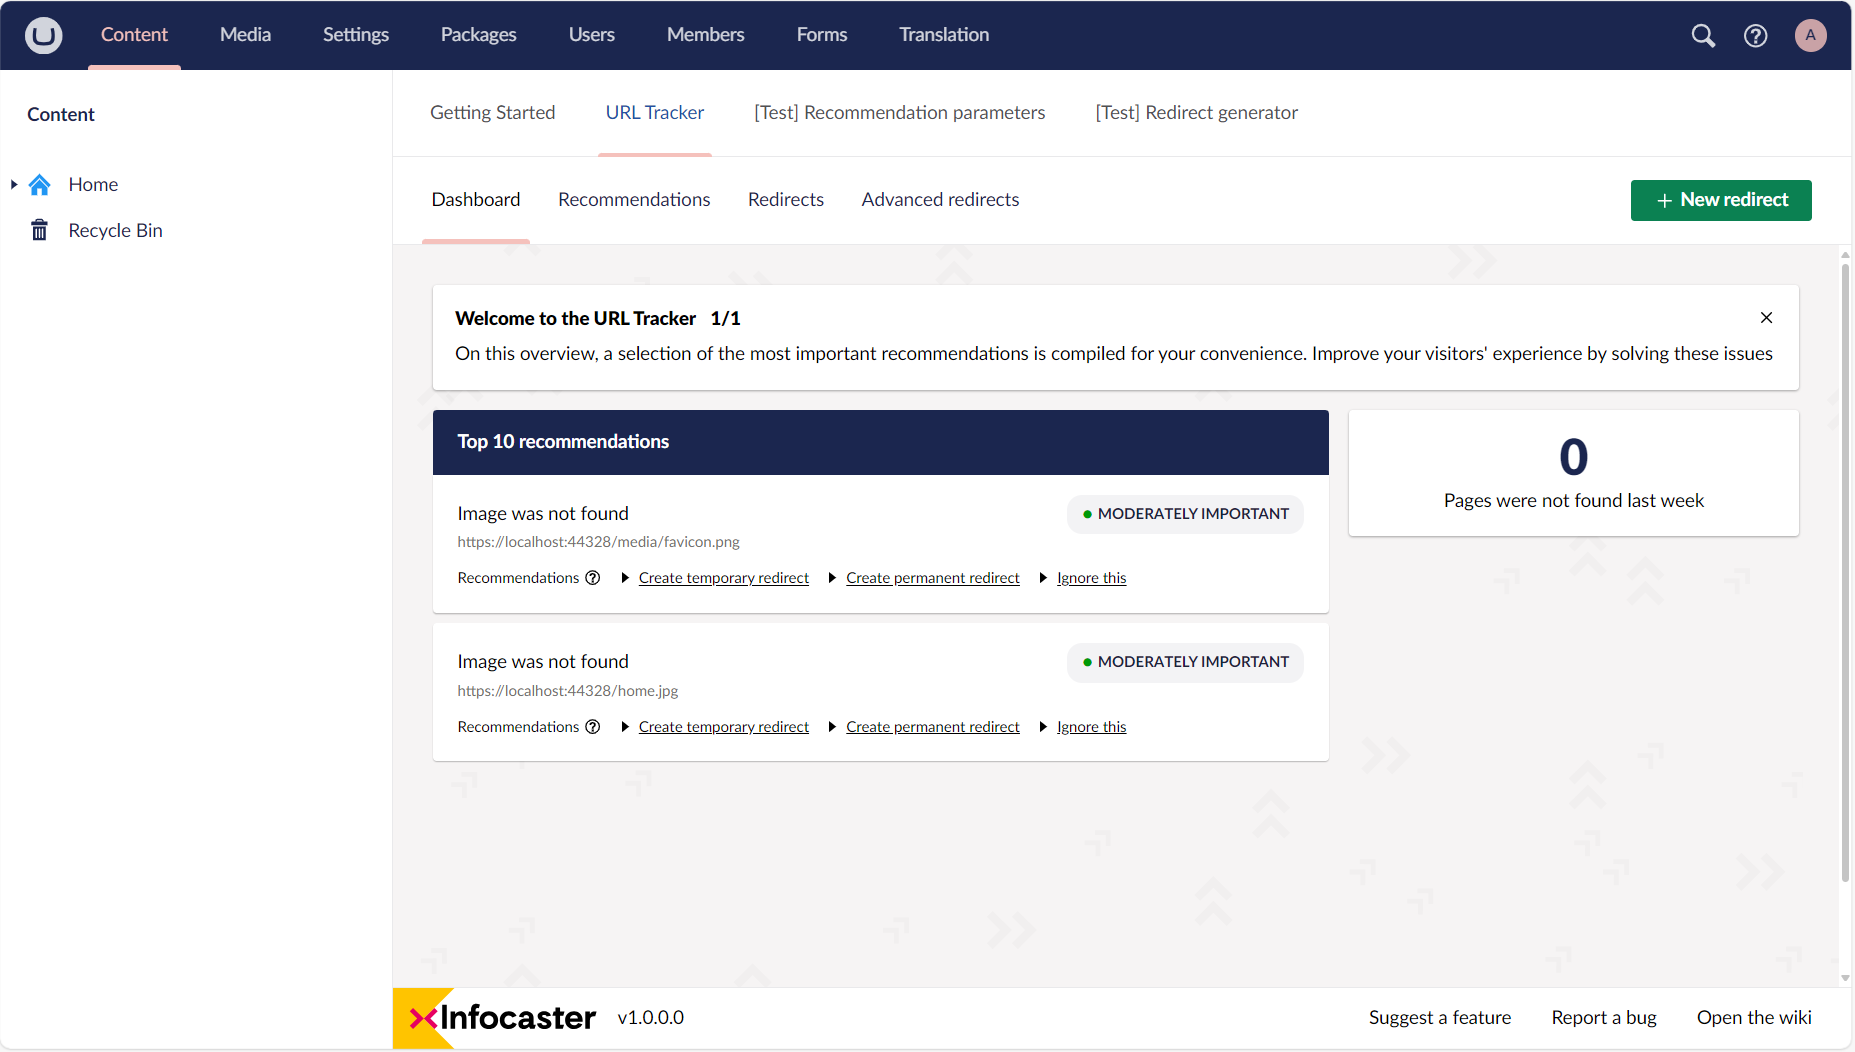This screenshot has width=1855, height=1052.
Task: Click the New redirect button
Action: [x=1720, y=200]
